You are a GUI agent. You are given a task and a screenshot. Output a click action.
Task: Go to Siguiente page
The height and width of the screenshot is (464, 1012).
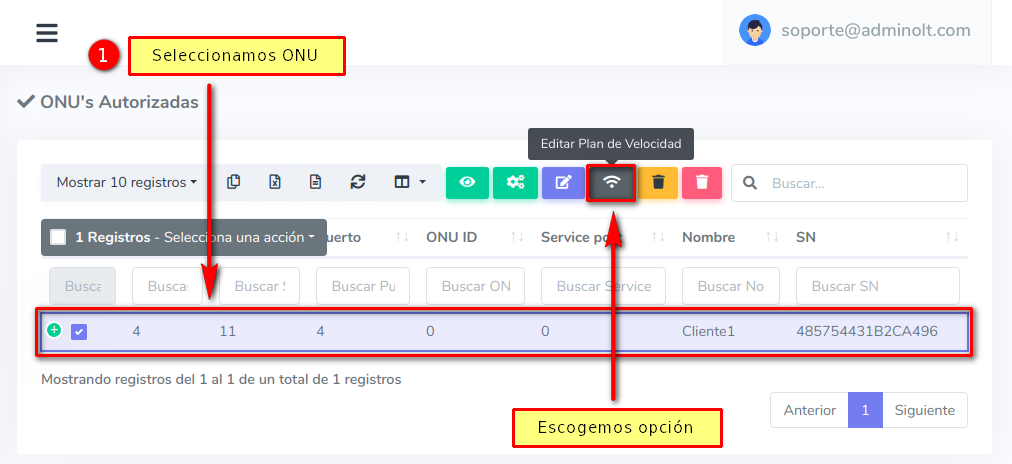pos(924,410)
